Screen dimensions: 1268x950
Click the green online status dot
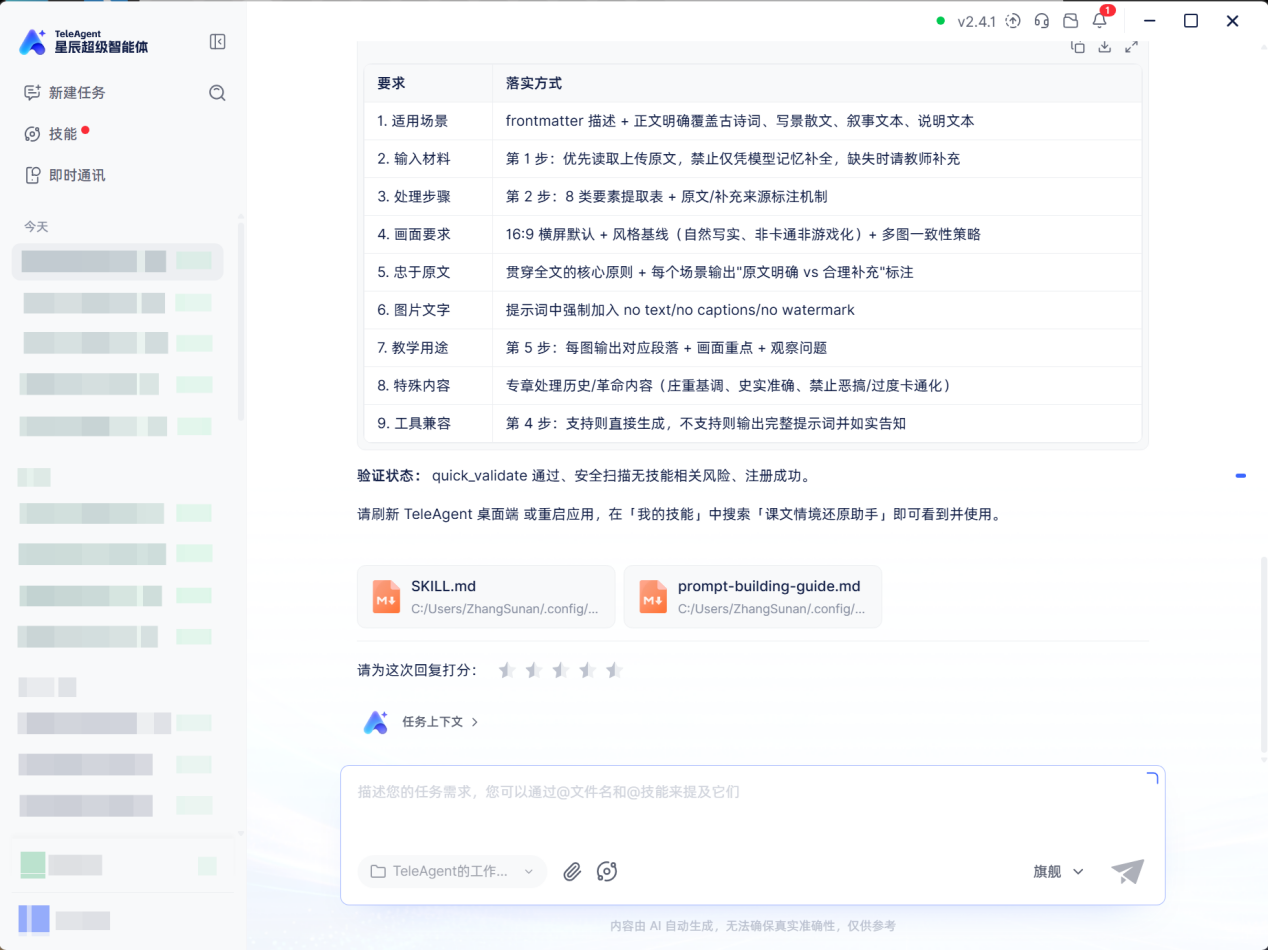click(x=940, y=21)
